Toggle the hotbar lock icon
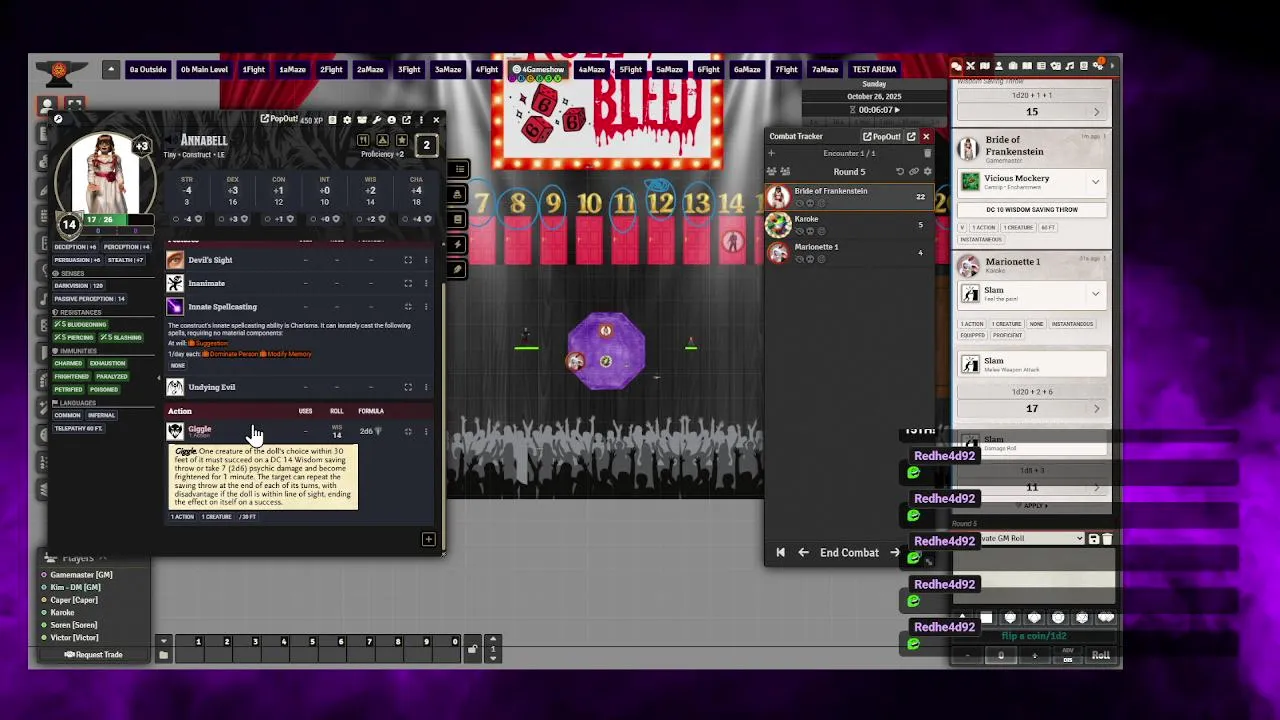This screenshot has height=720, width=1280. tap(472, 649)
